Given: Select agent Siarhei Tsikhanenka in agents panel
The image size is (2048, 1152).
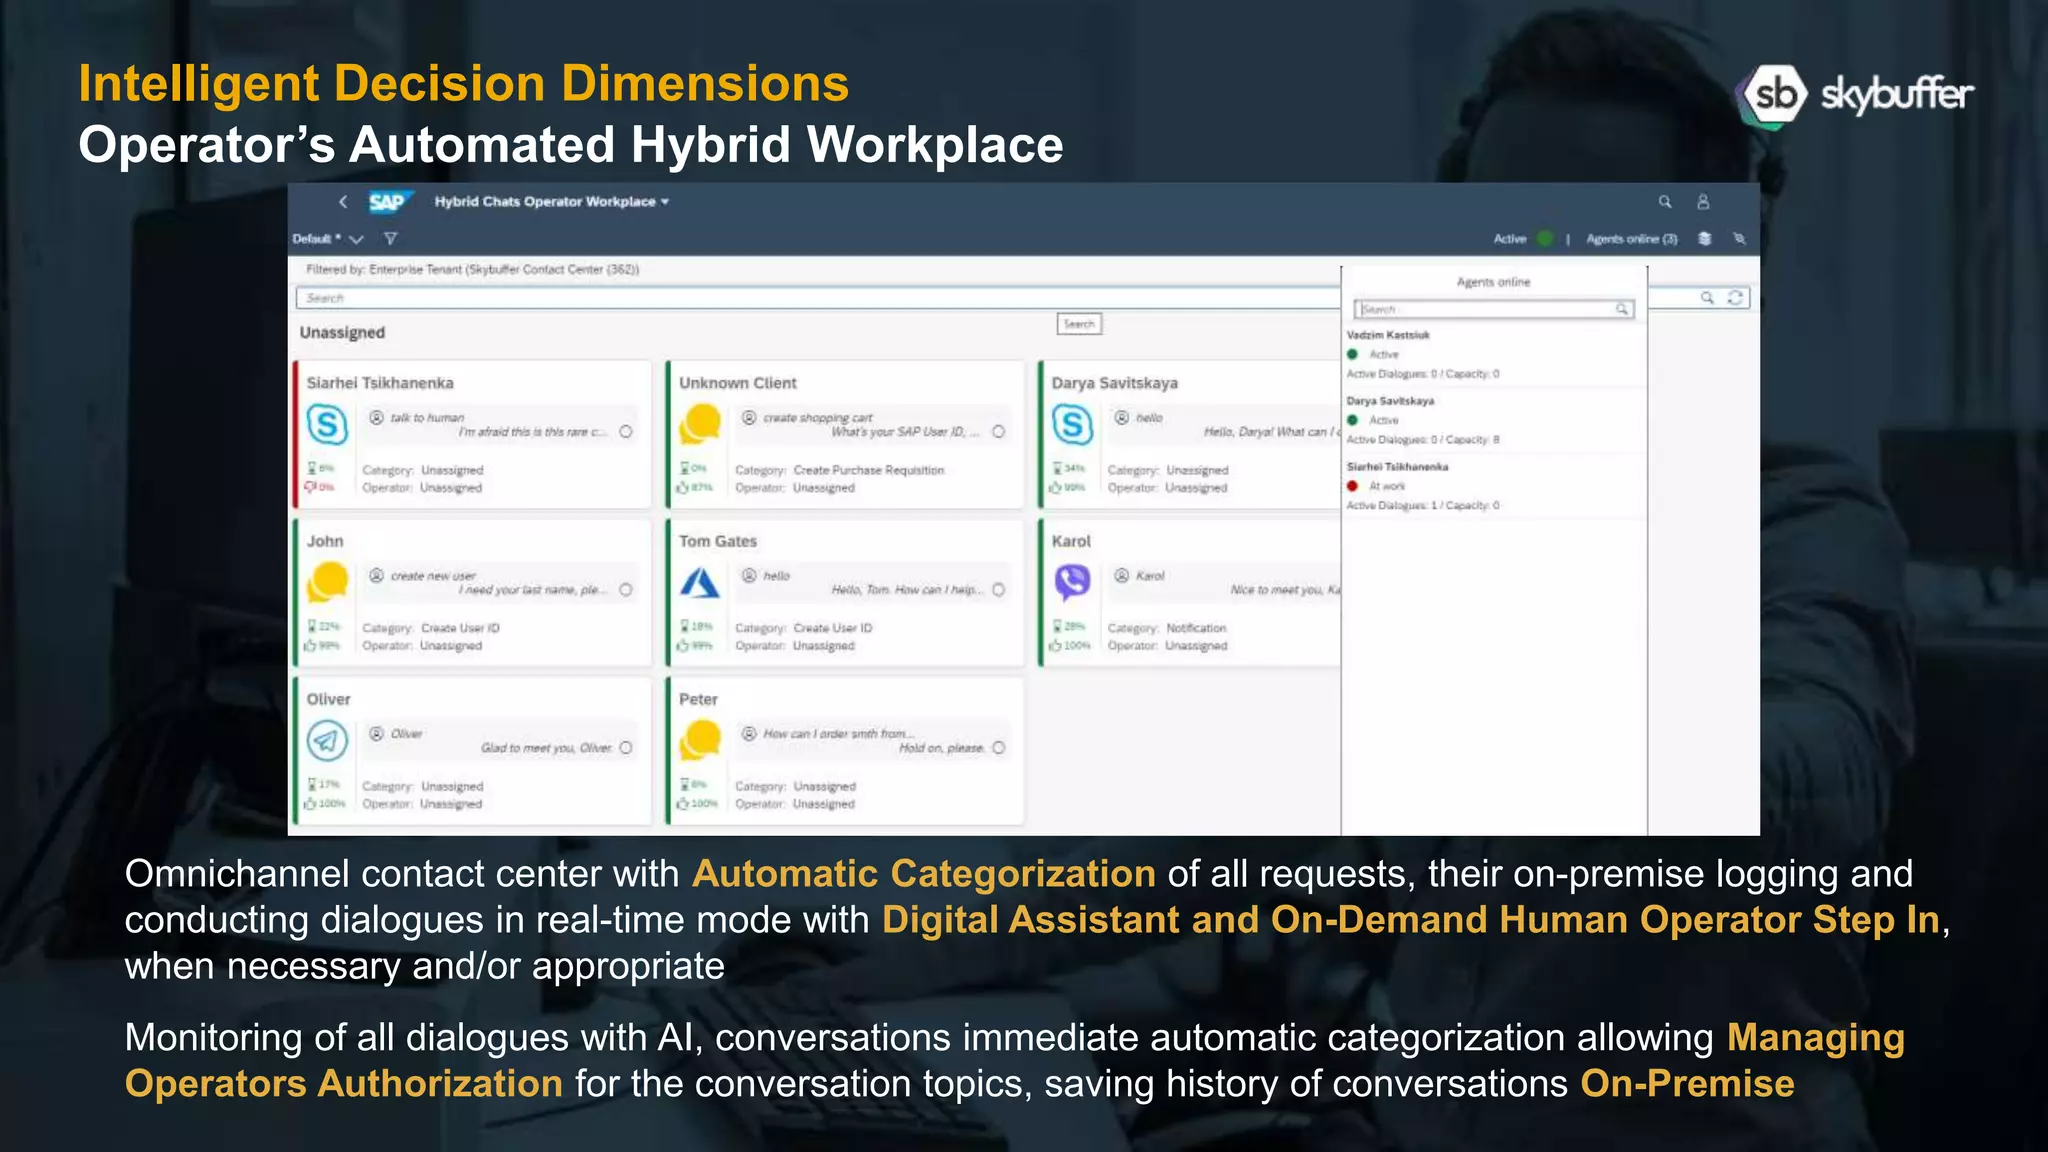Looking at the screenshot, I should (x=1494, y=486).
